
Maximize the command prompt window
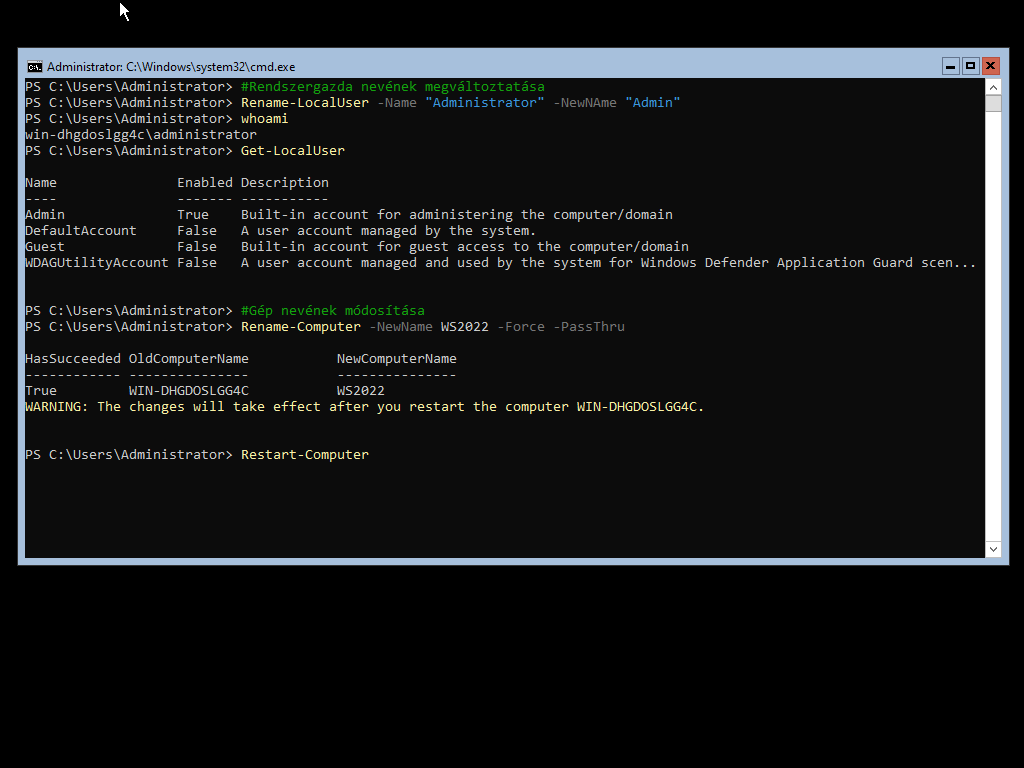coord(970,66)
